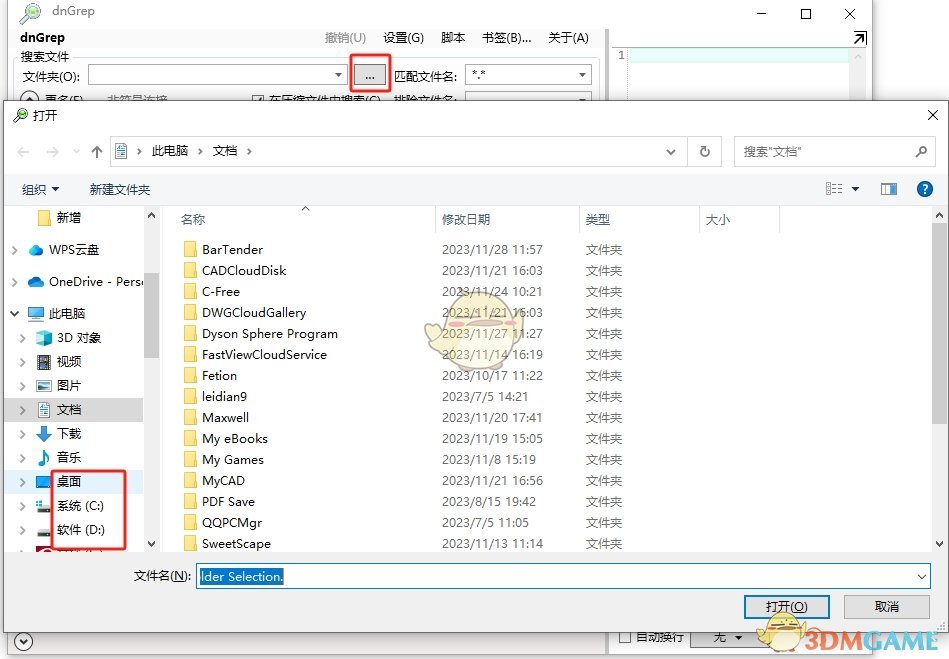Click the navigation back arrow in the dialog
Image resolution: width=949 pixels, height=659 pixels.
22,151
